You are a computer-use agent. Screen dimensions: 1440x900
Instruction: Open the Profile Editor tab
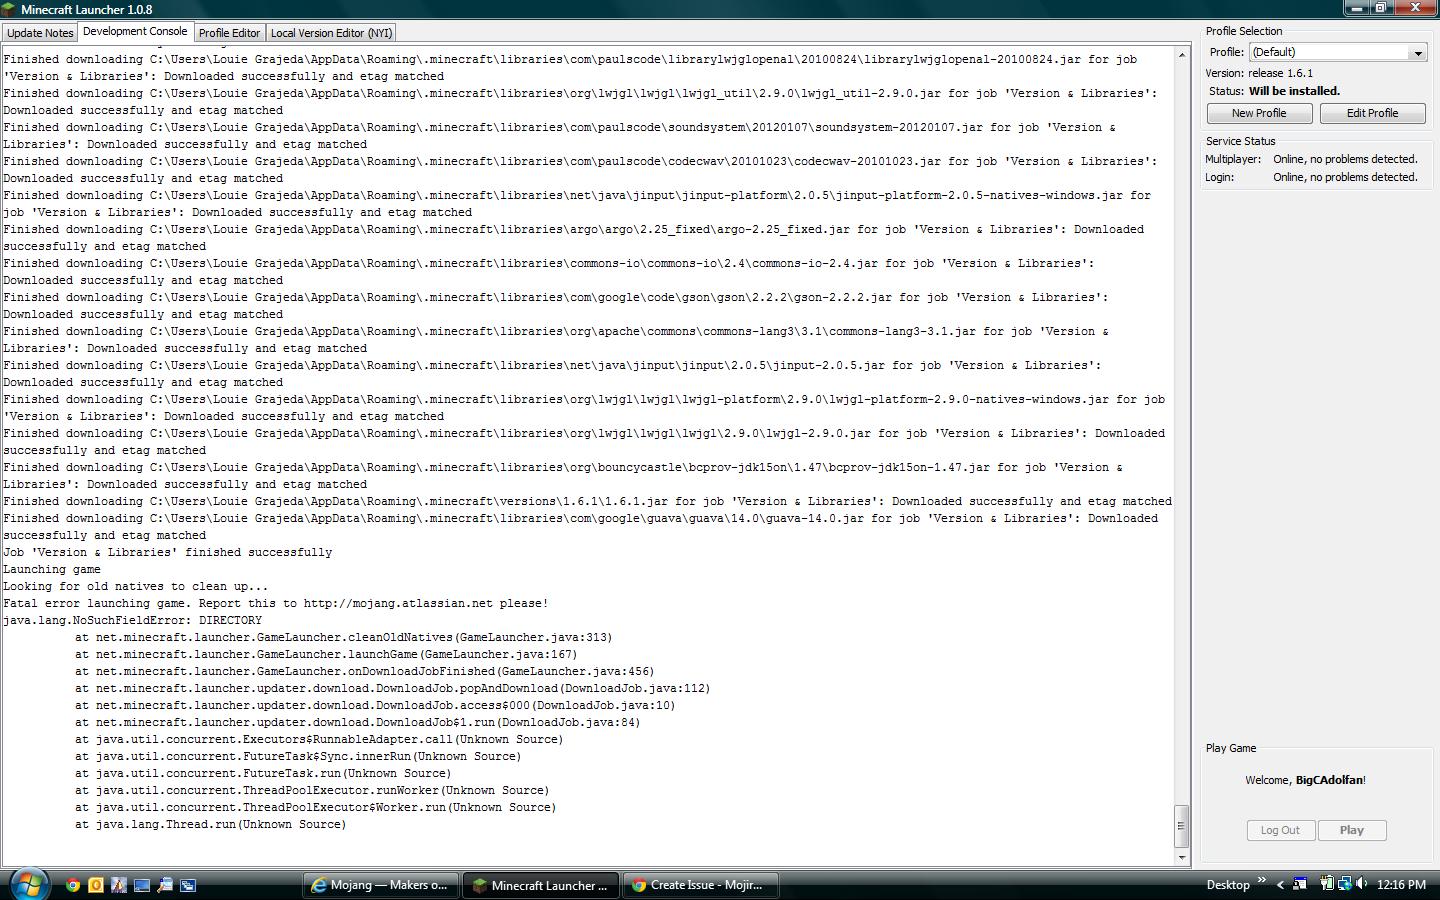229,33
